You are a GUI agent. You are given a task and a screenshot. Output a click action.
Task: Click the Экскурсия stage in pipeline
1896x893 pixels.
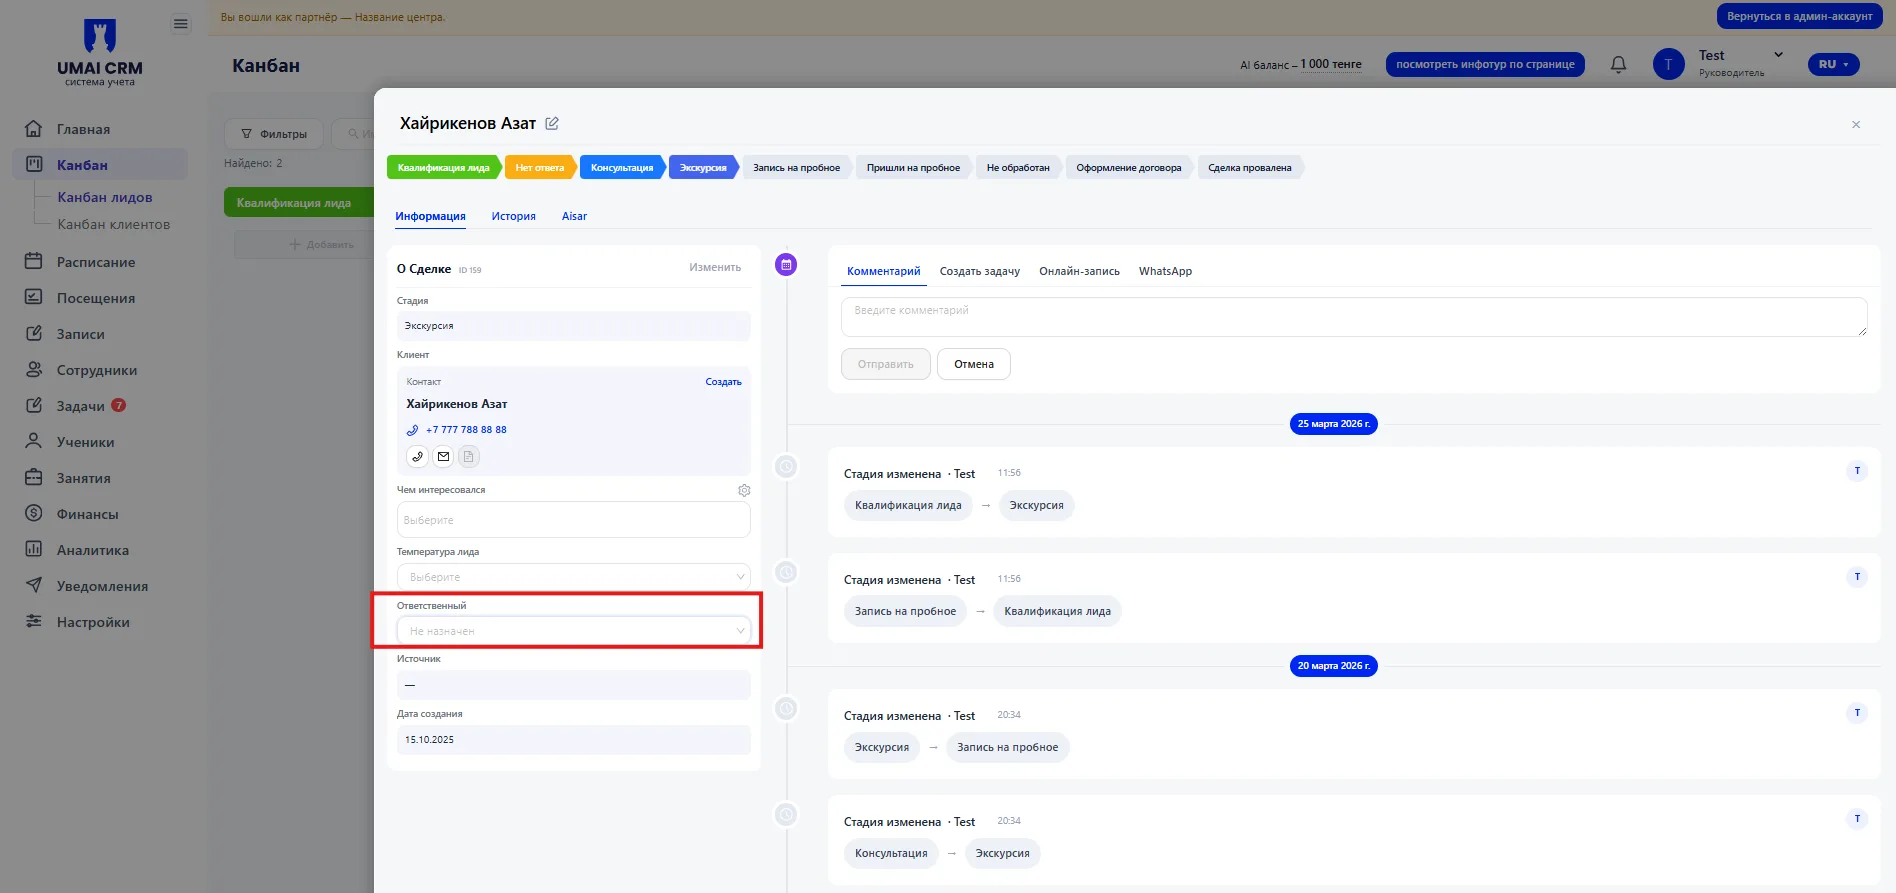[703, 167]
